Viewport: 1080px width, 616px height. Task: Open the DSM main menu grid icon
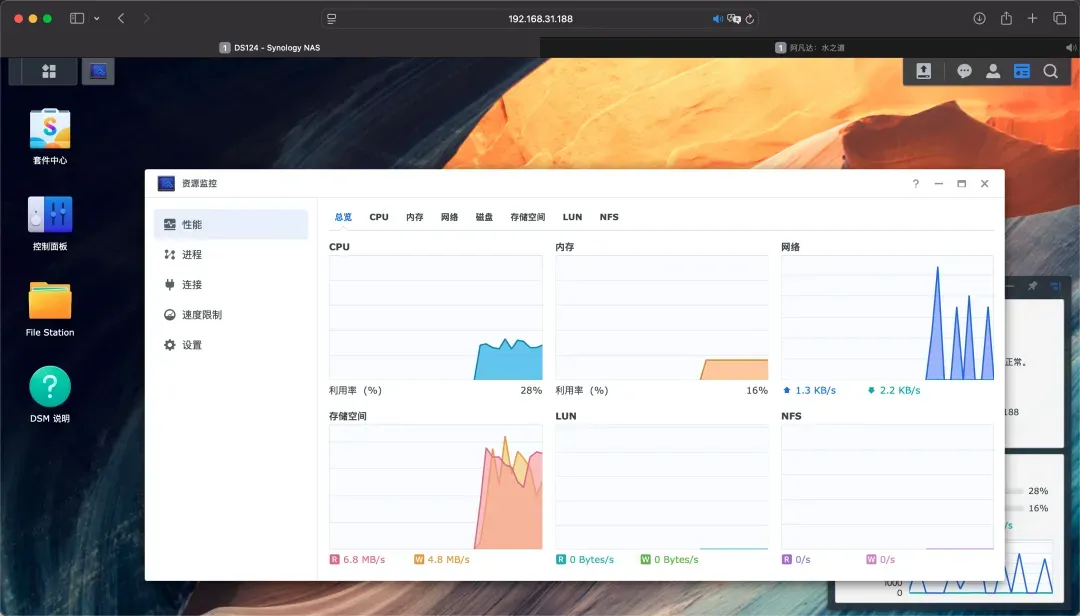49,72
